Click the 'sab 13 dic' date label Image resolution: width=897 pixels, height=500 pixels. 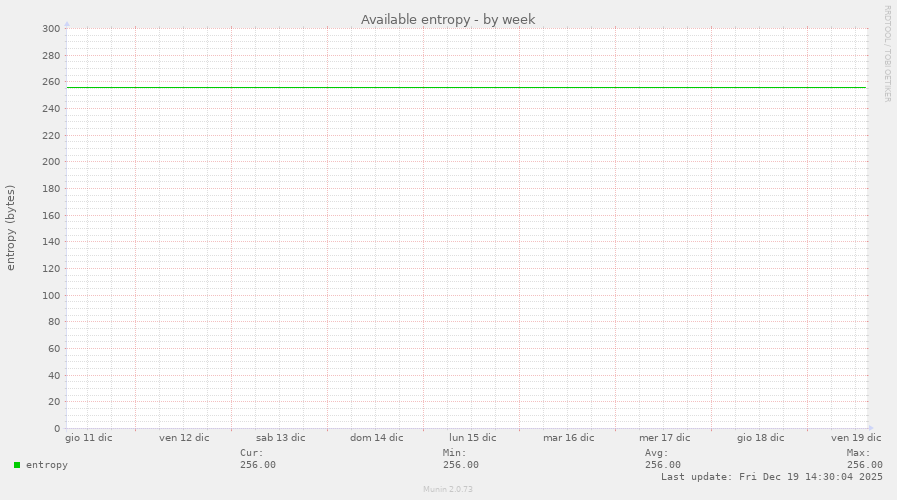[280, 438]
